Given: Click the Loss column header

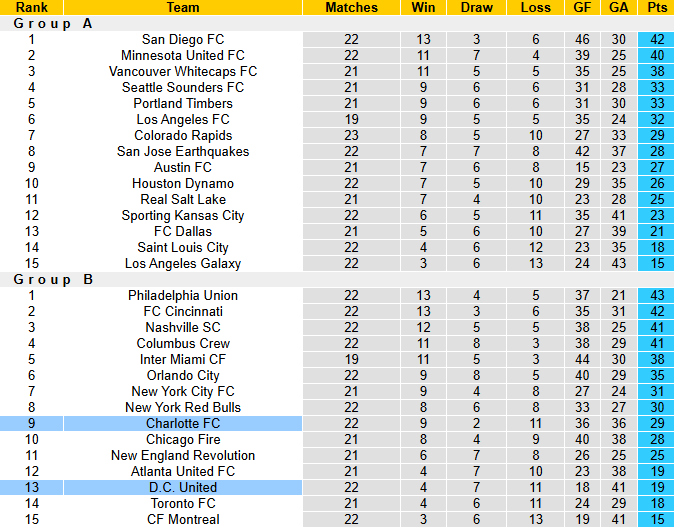Looking at the screenshot, I should click(536, 7).
